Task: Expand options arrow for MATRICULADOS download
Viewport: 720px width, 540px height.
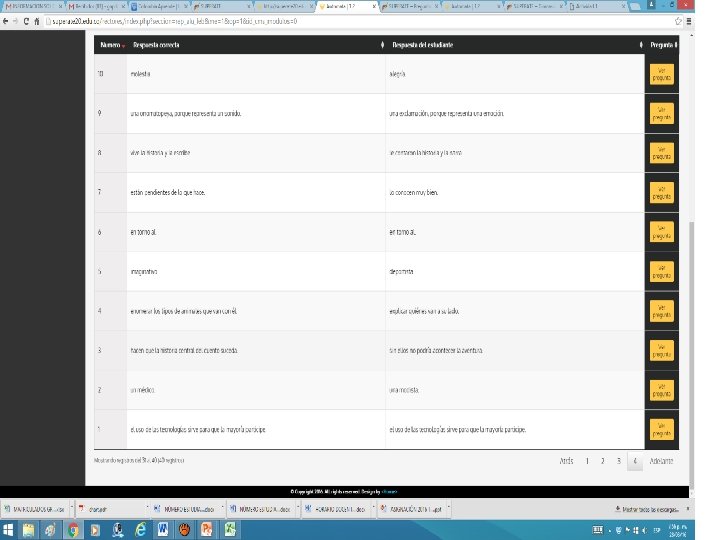Action: point(72,508)
